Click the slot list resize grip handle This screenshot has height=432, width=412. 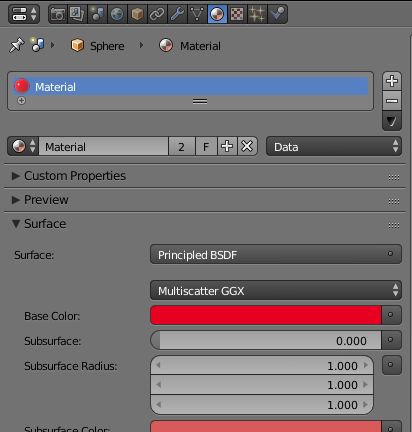pyautogui.click(x=200, y=101)
